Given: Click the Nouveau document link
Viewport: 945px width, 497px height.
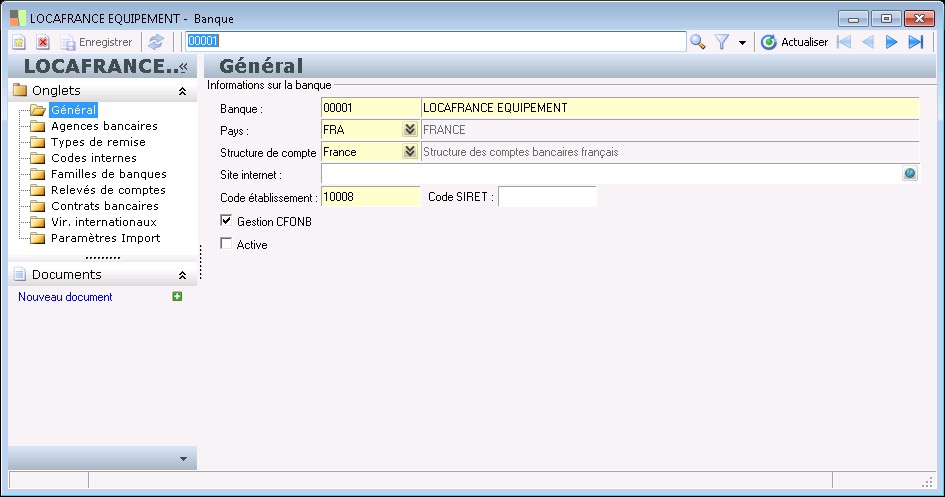Looking at the screenshot, I should point(65,297).
